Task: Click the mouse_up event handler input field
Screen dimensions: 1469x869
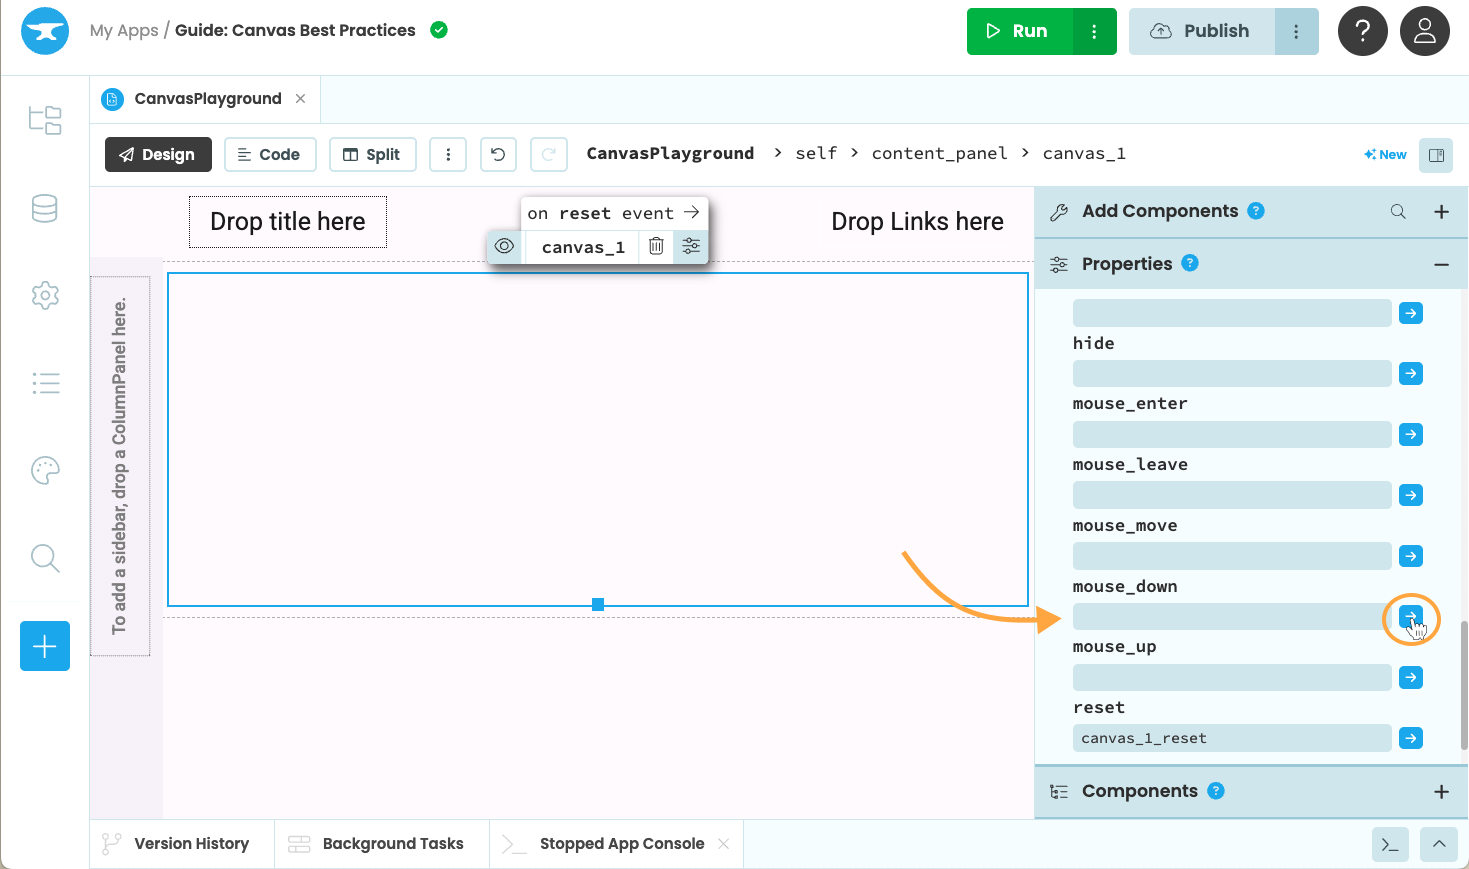Action: 1231,677
